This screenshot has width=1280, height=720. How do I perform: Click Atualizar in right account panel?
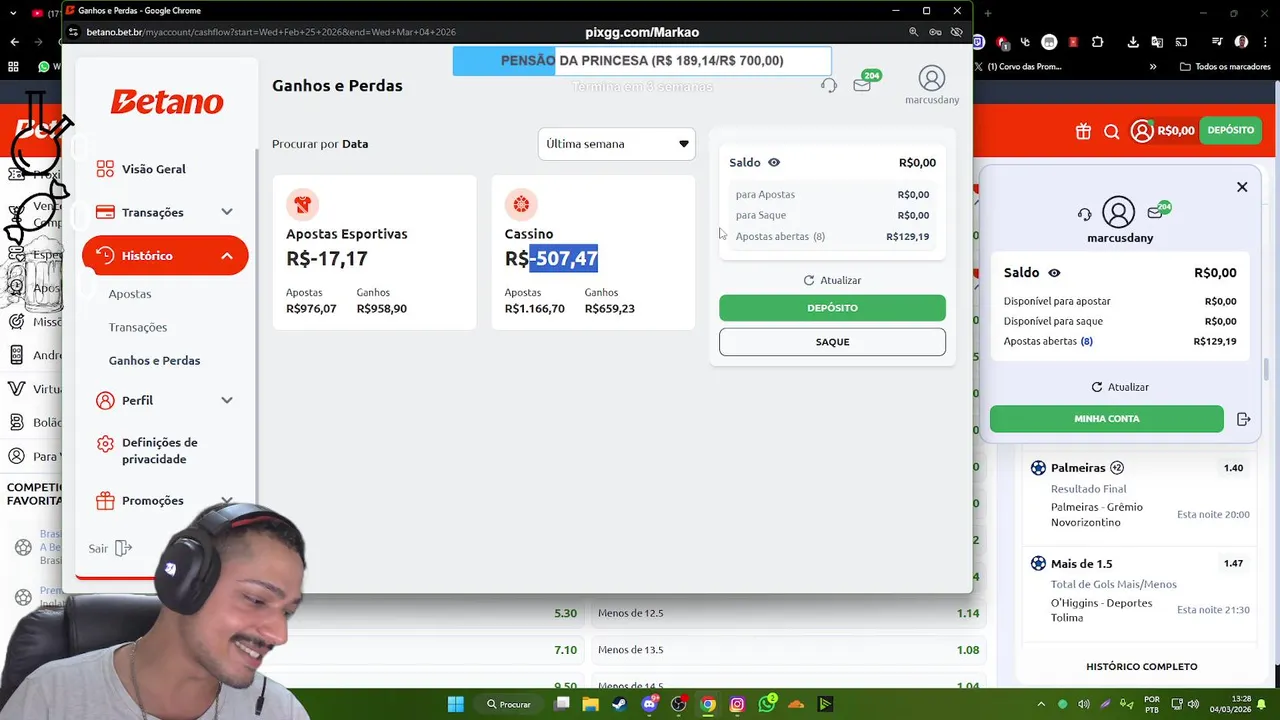pos(1120,387)
